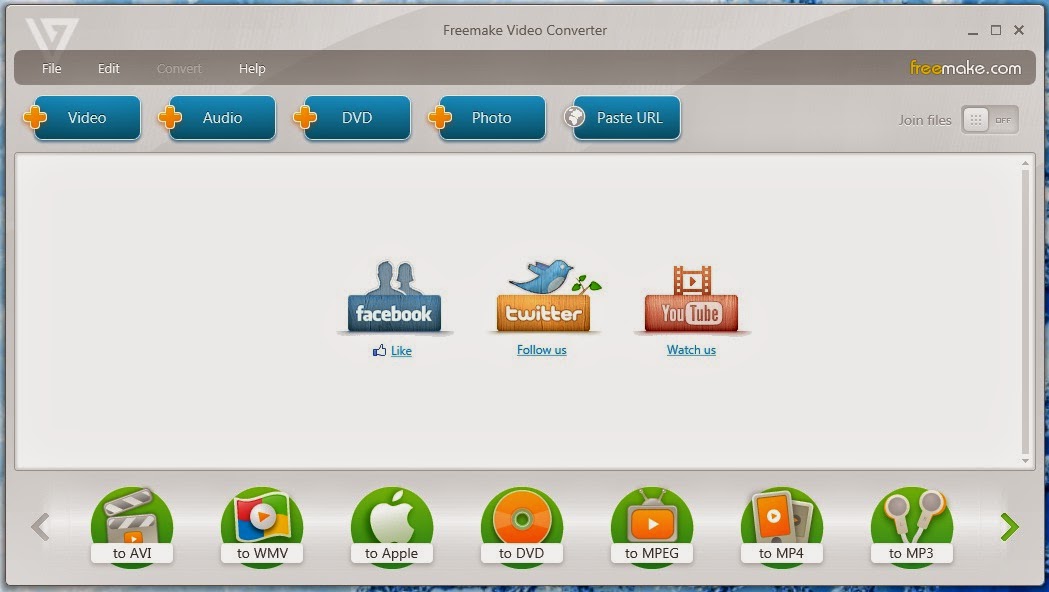Click the Facebook Like button
This screenshot has height=592, width=1049.
point(392,351)
